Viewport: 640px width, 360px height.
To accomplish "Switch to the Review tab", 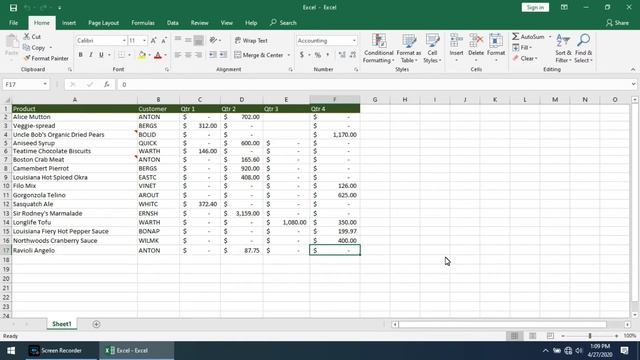I will point(199,23).
